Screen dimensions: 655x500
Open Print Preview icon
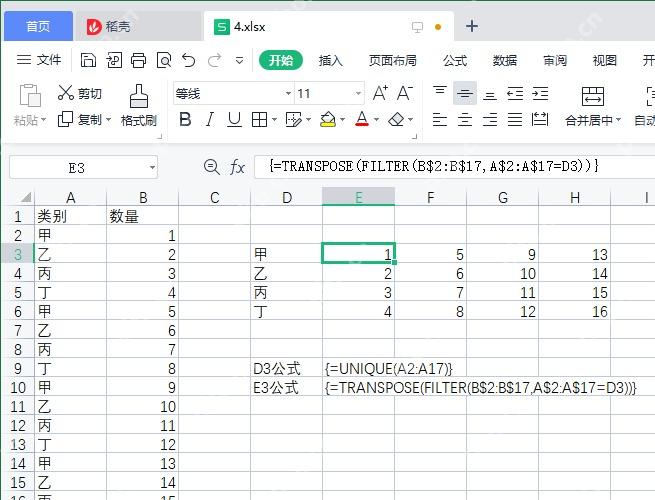click(x=164, y=61)
